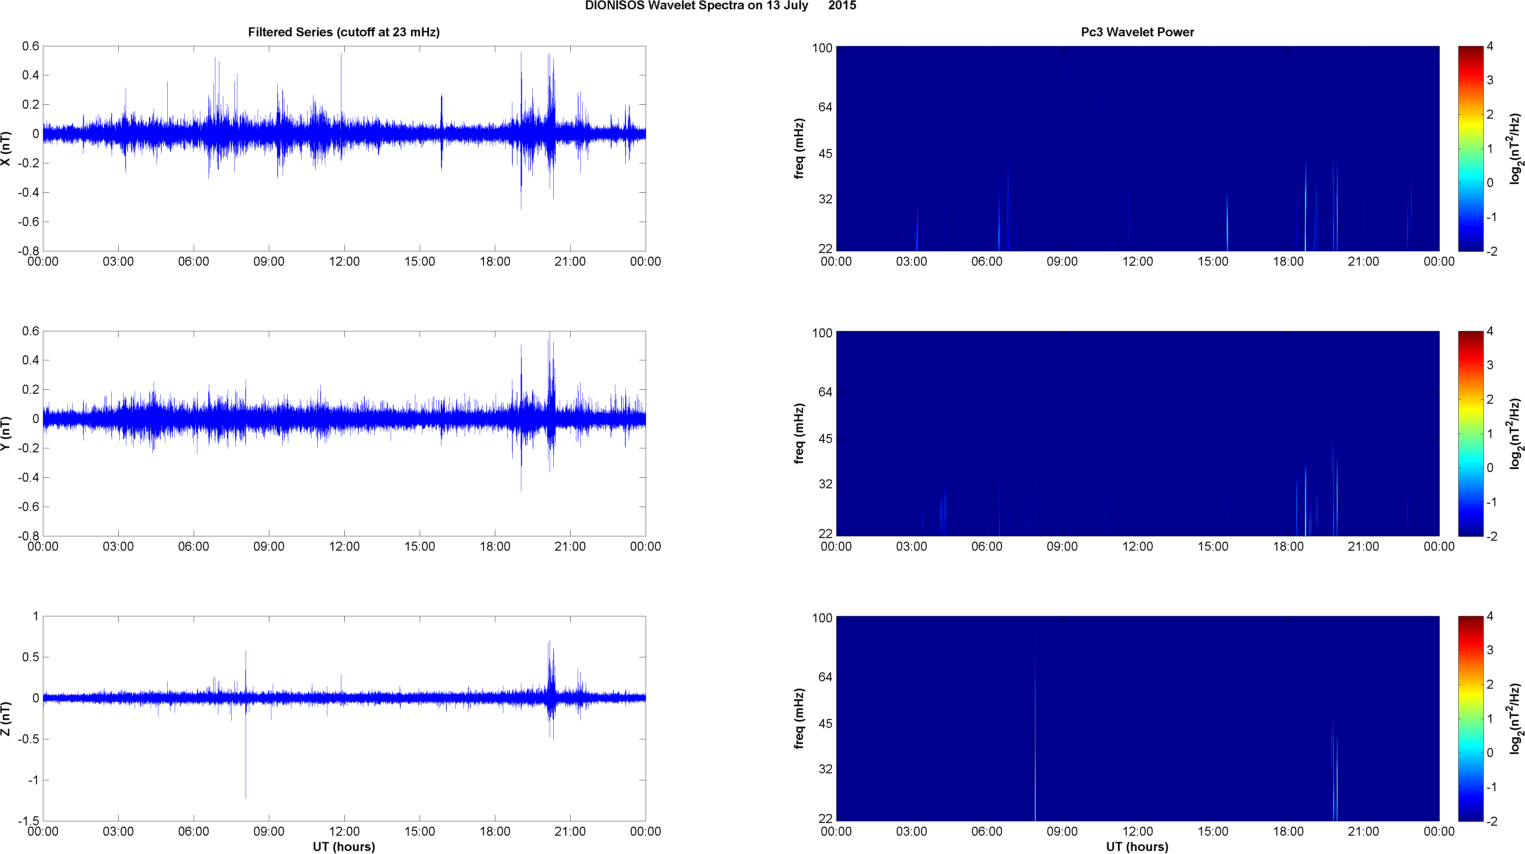Click the middle spectrogram's colorbar

point(1470,433)
